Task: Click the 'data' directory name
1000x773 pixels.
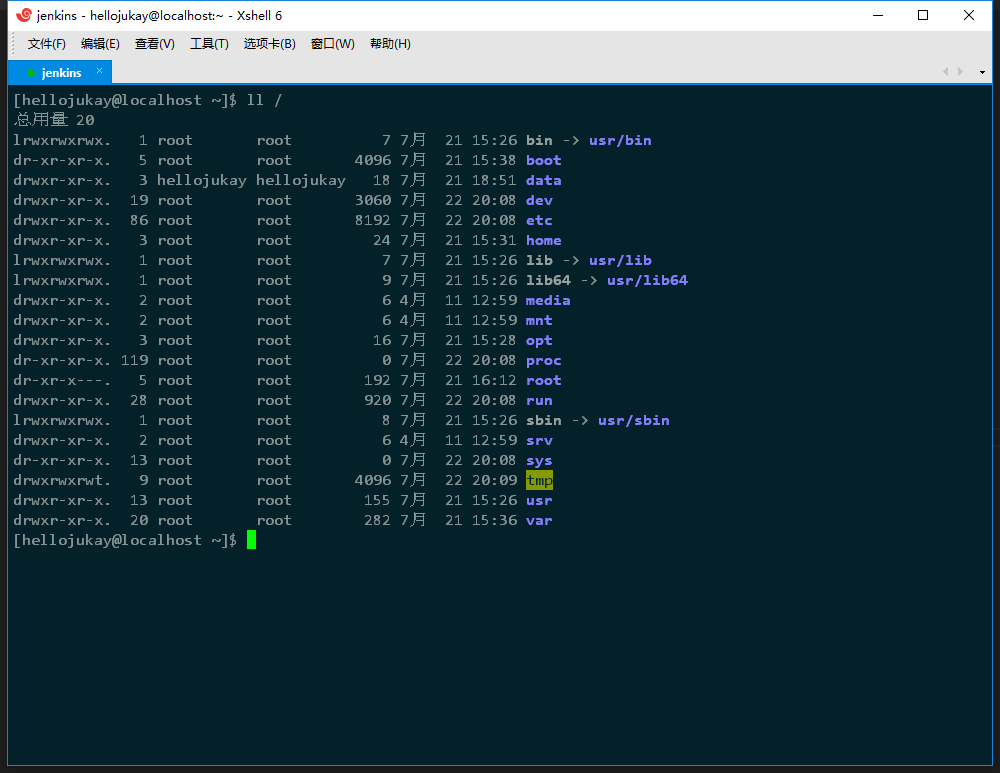Action: (x=543, y=180)
